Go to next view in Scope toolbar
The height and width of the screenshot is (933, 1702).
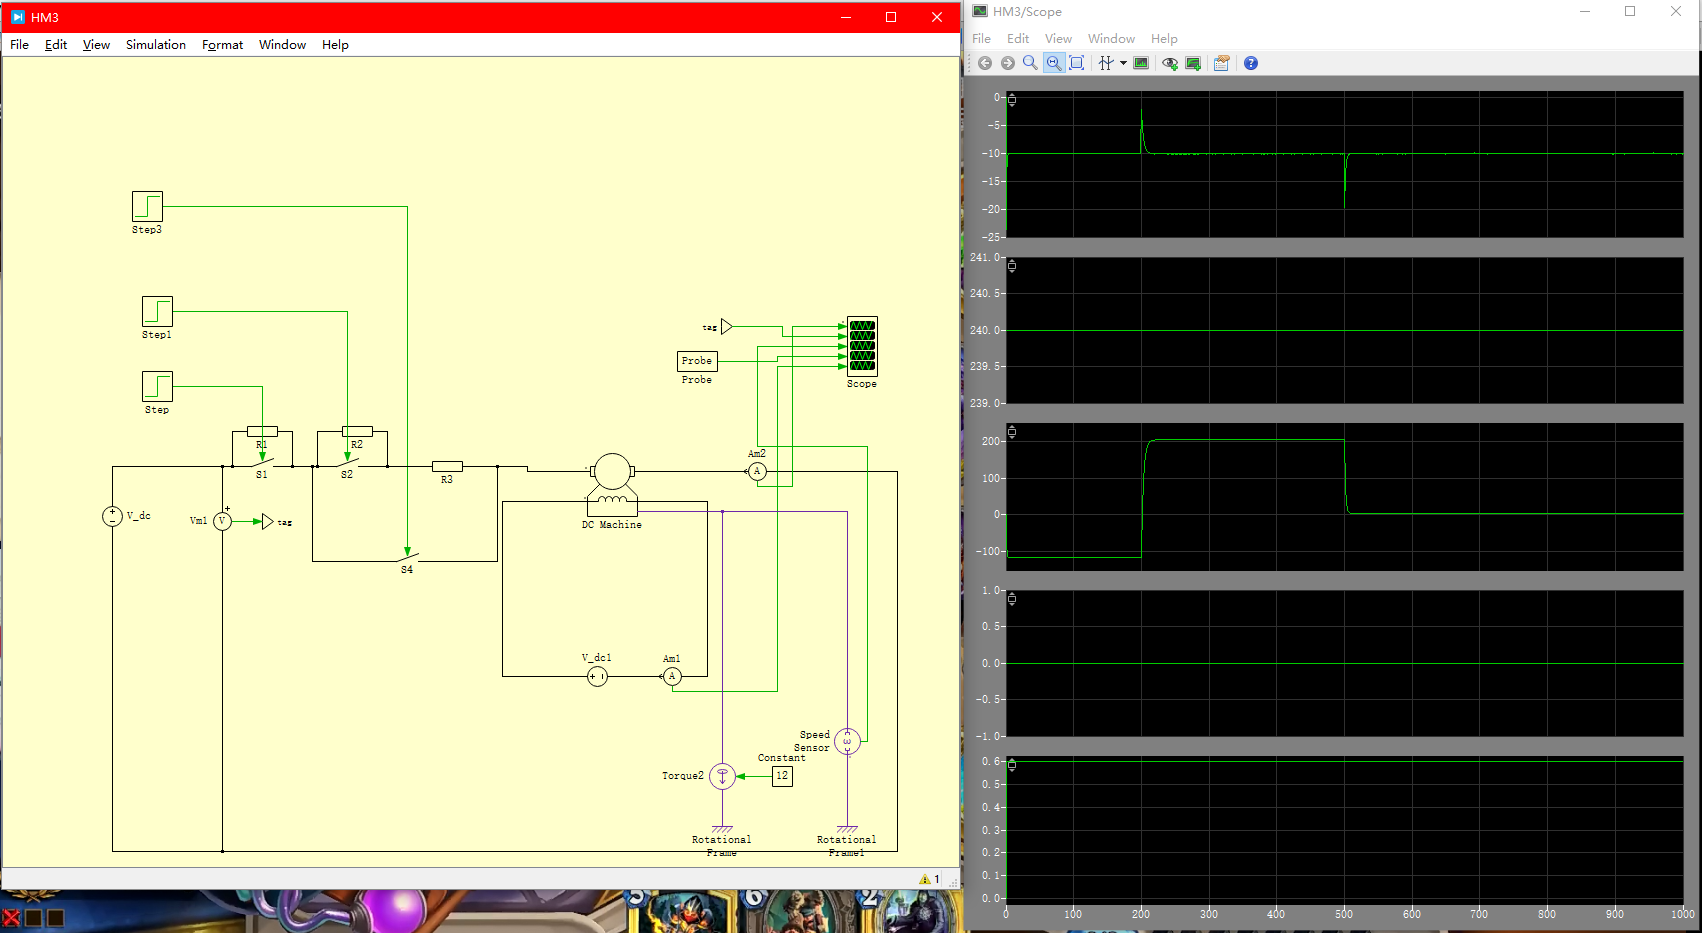(x=1008, y=63)
